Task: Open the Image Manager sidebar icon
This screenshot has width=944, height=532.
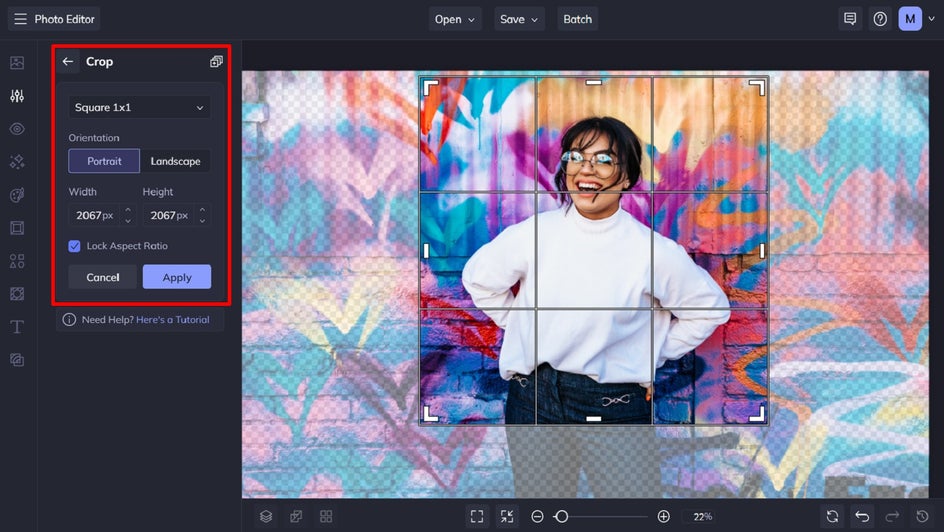Action: tap(17, 63)
